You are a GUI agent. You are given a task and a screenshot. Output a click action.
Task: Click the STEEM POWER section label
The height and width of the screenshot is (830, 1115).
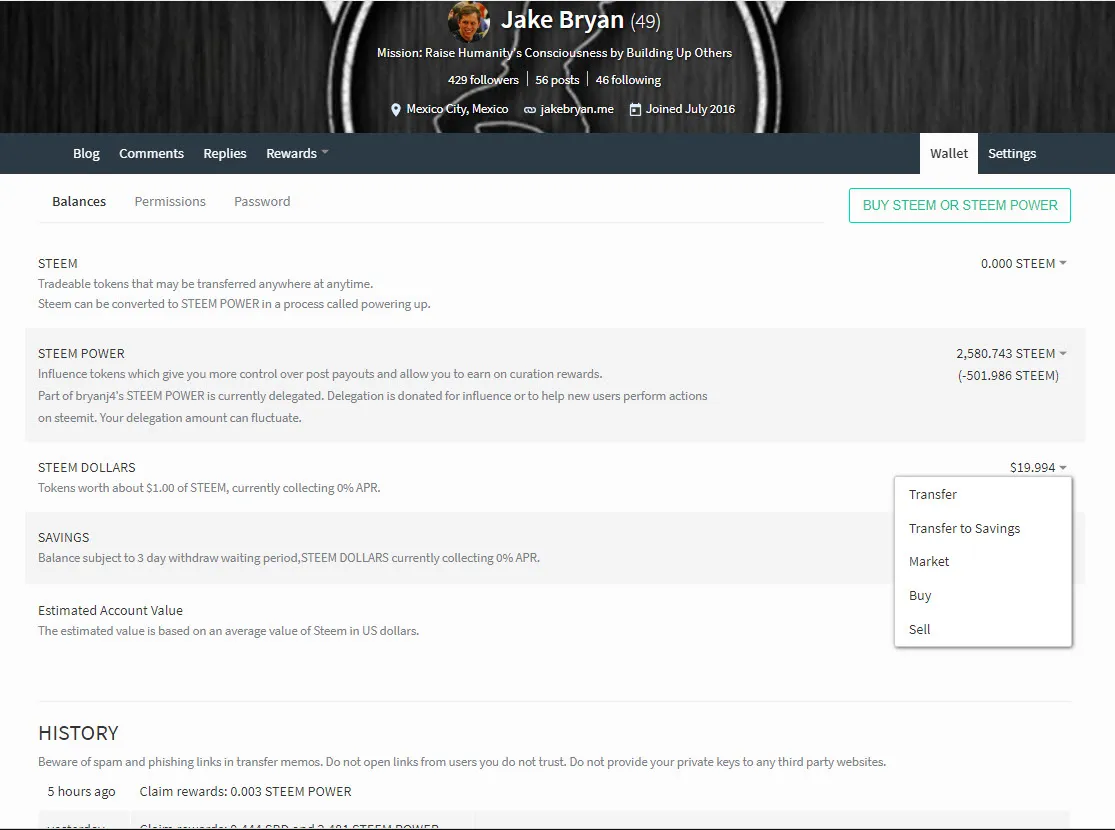[x=81, y=353]
